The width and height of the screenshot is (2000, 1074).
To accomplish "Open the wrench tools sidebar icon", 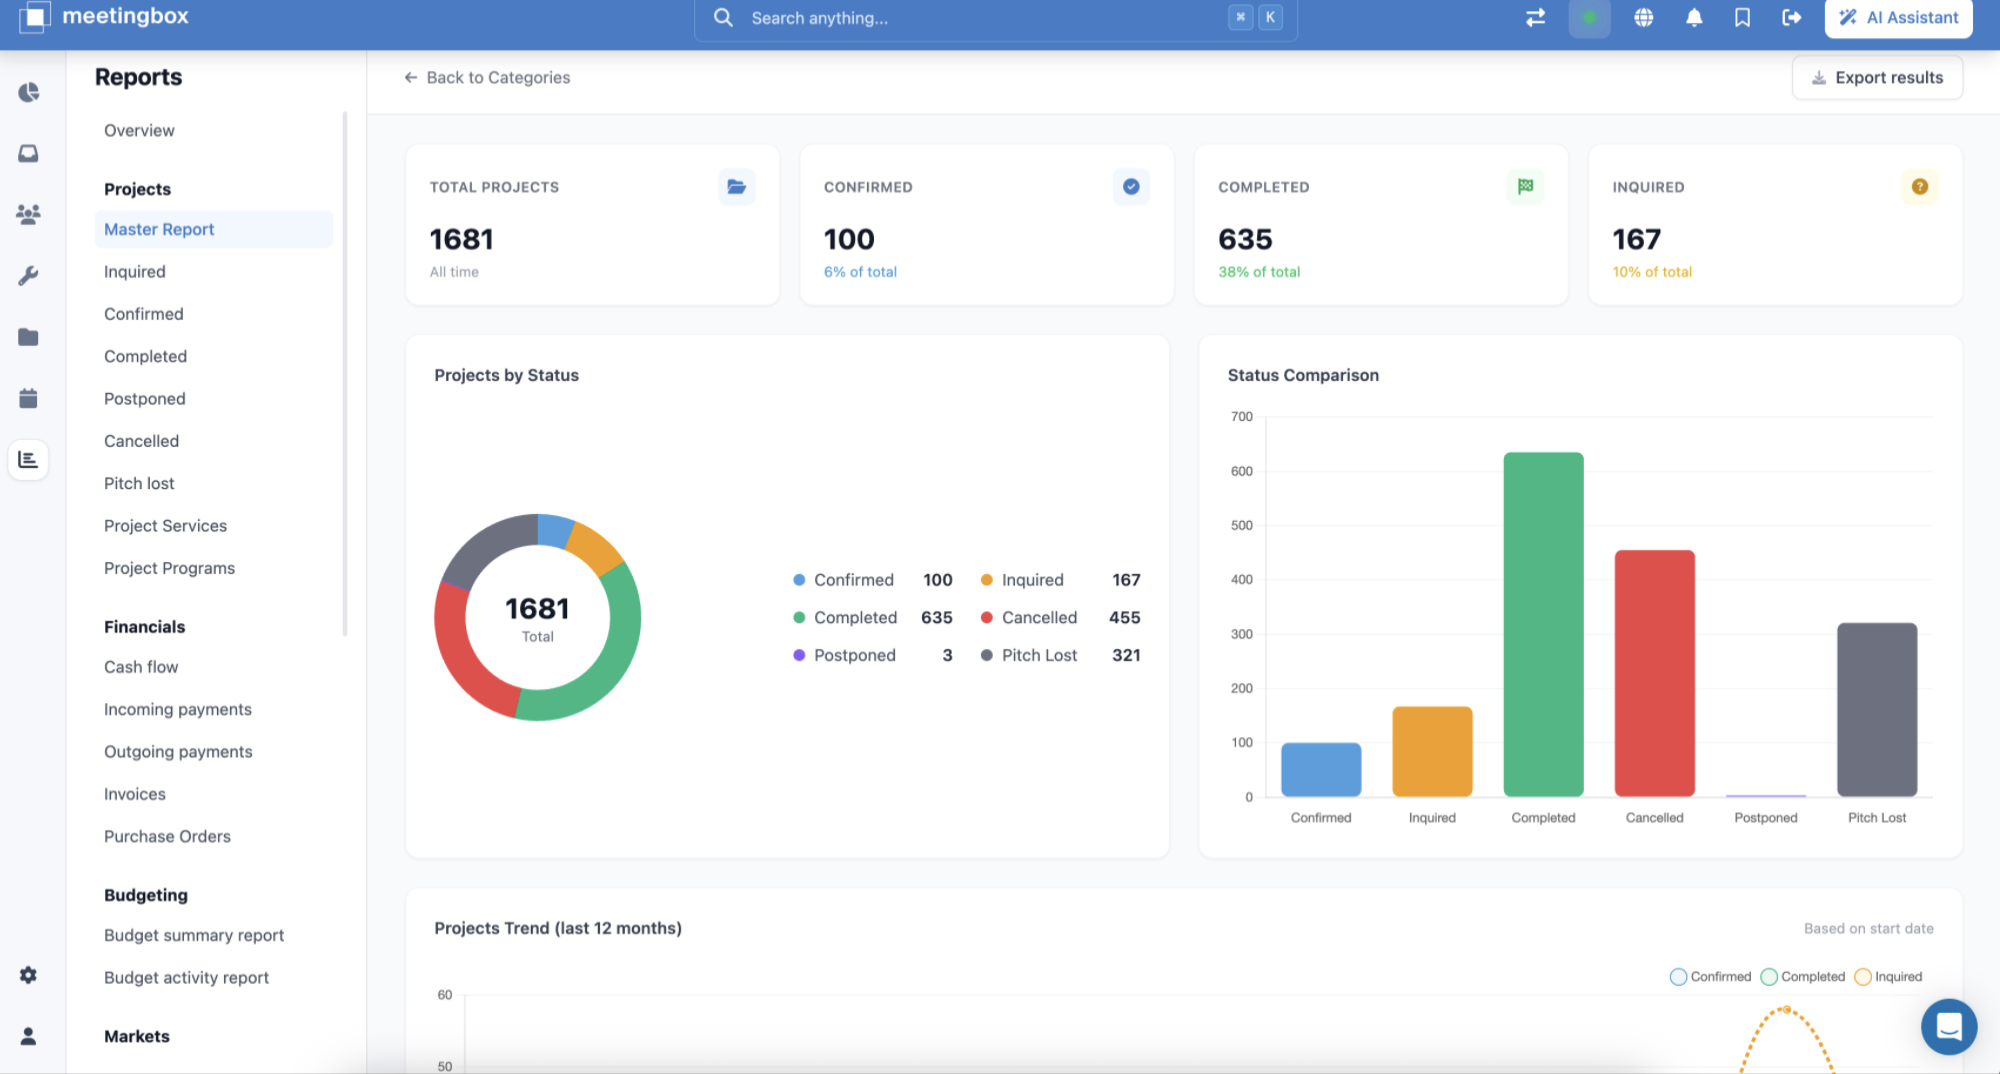I will tap(29, 276).
